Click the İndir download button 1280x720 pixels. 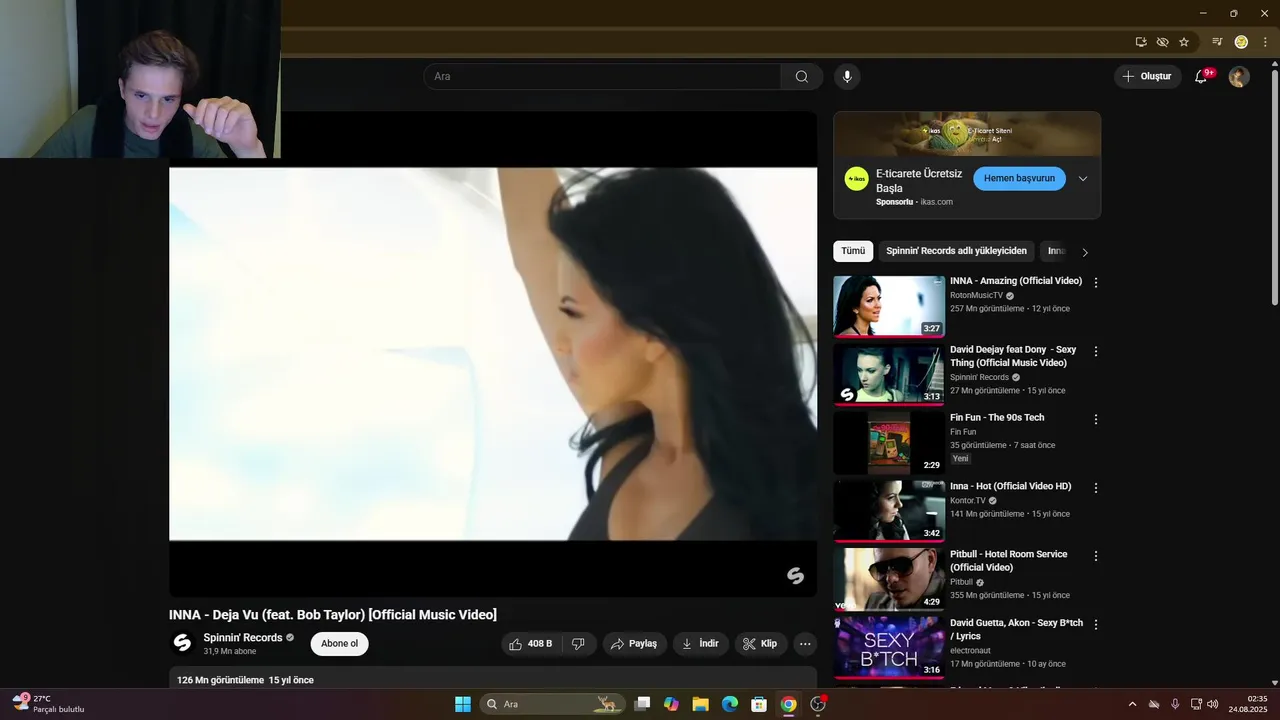(x=700, y=644)
